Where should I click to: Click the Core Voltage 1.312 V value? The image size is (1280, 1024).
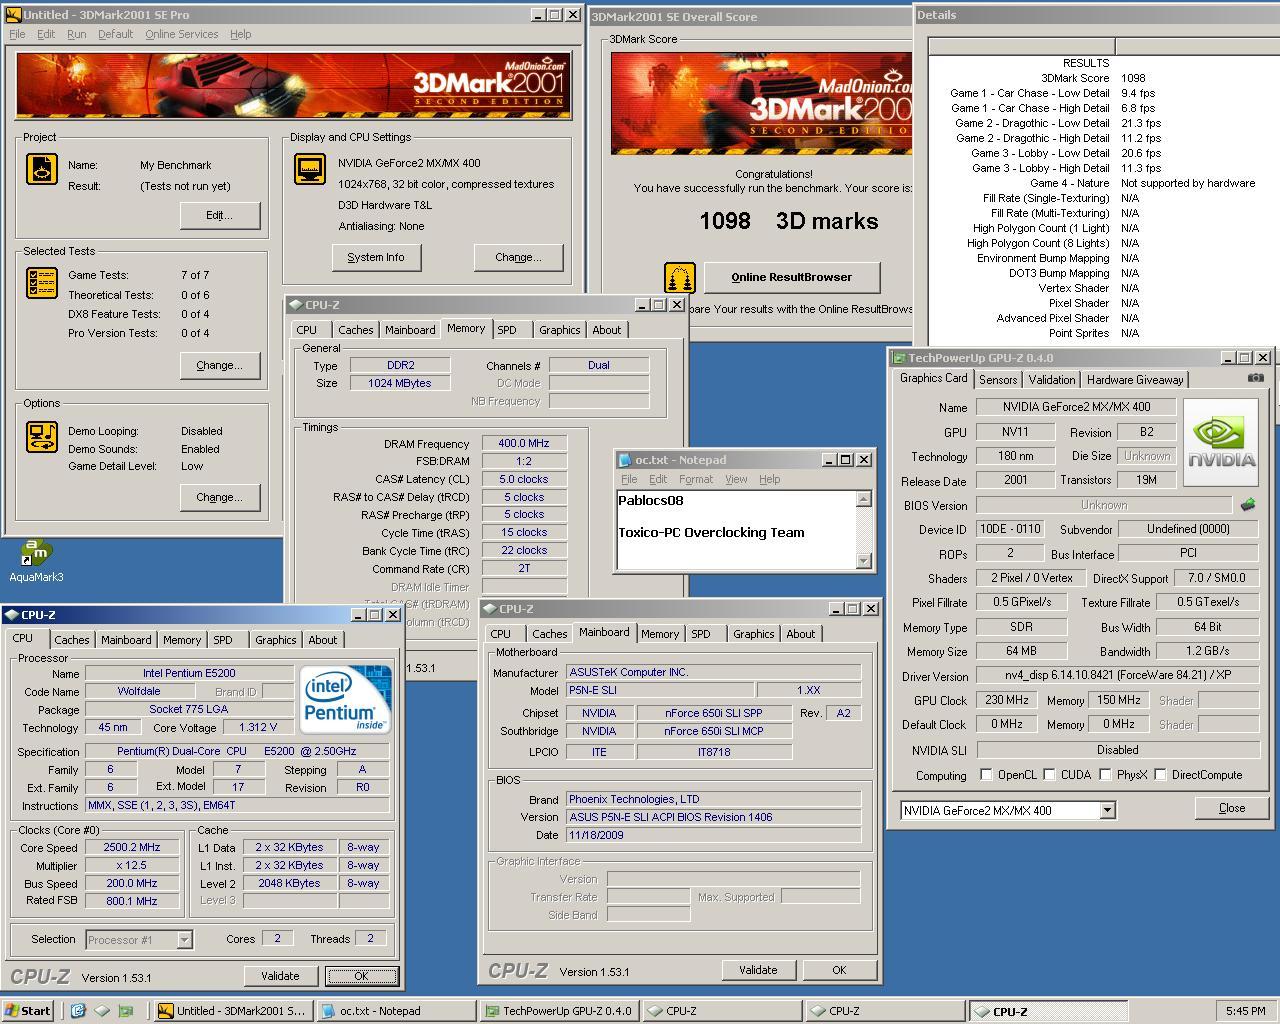click(258, 727)
